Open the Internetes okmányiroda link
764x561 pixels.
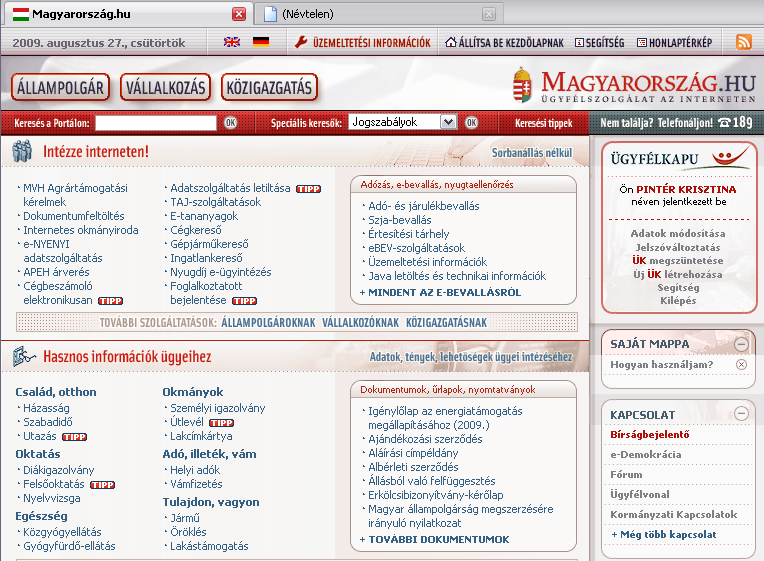tap(81, 230)
